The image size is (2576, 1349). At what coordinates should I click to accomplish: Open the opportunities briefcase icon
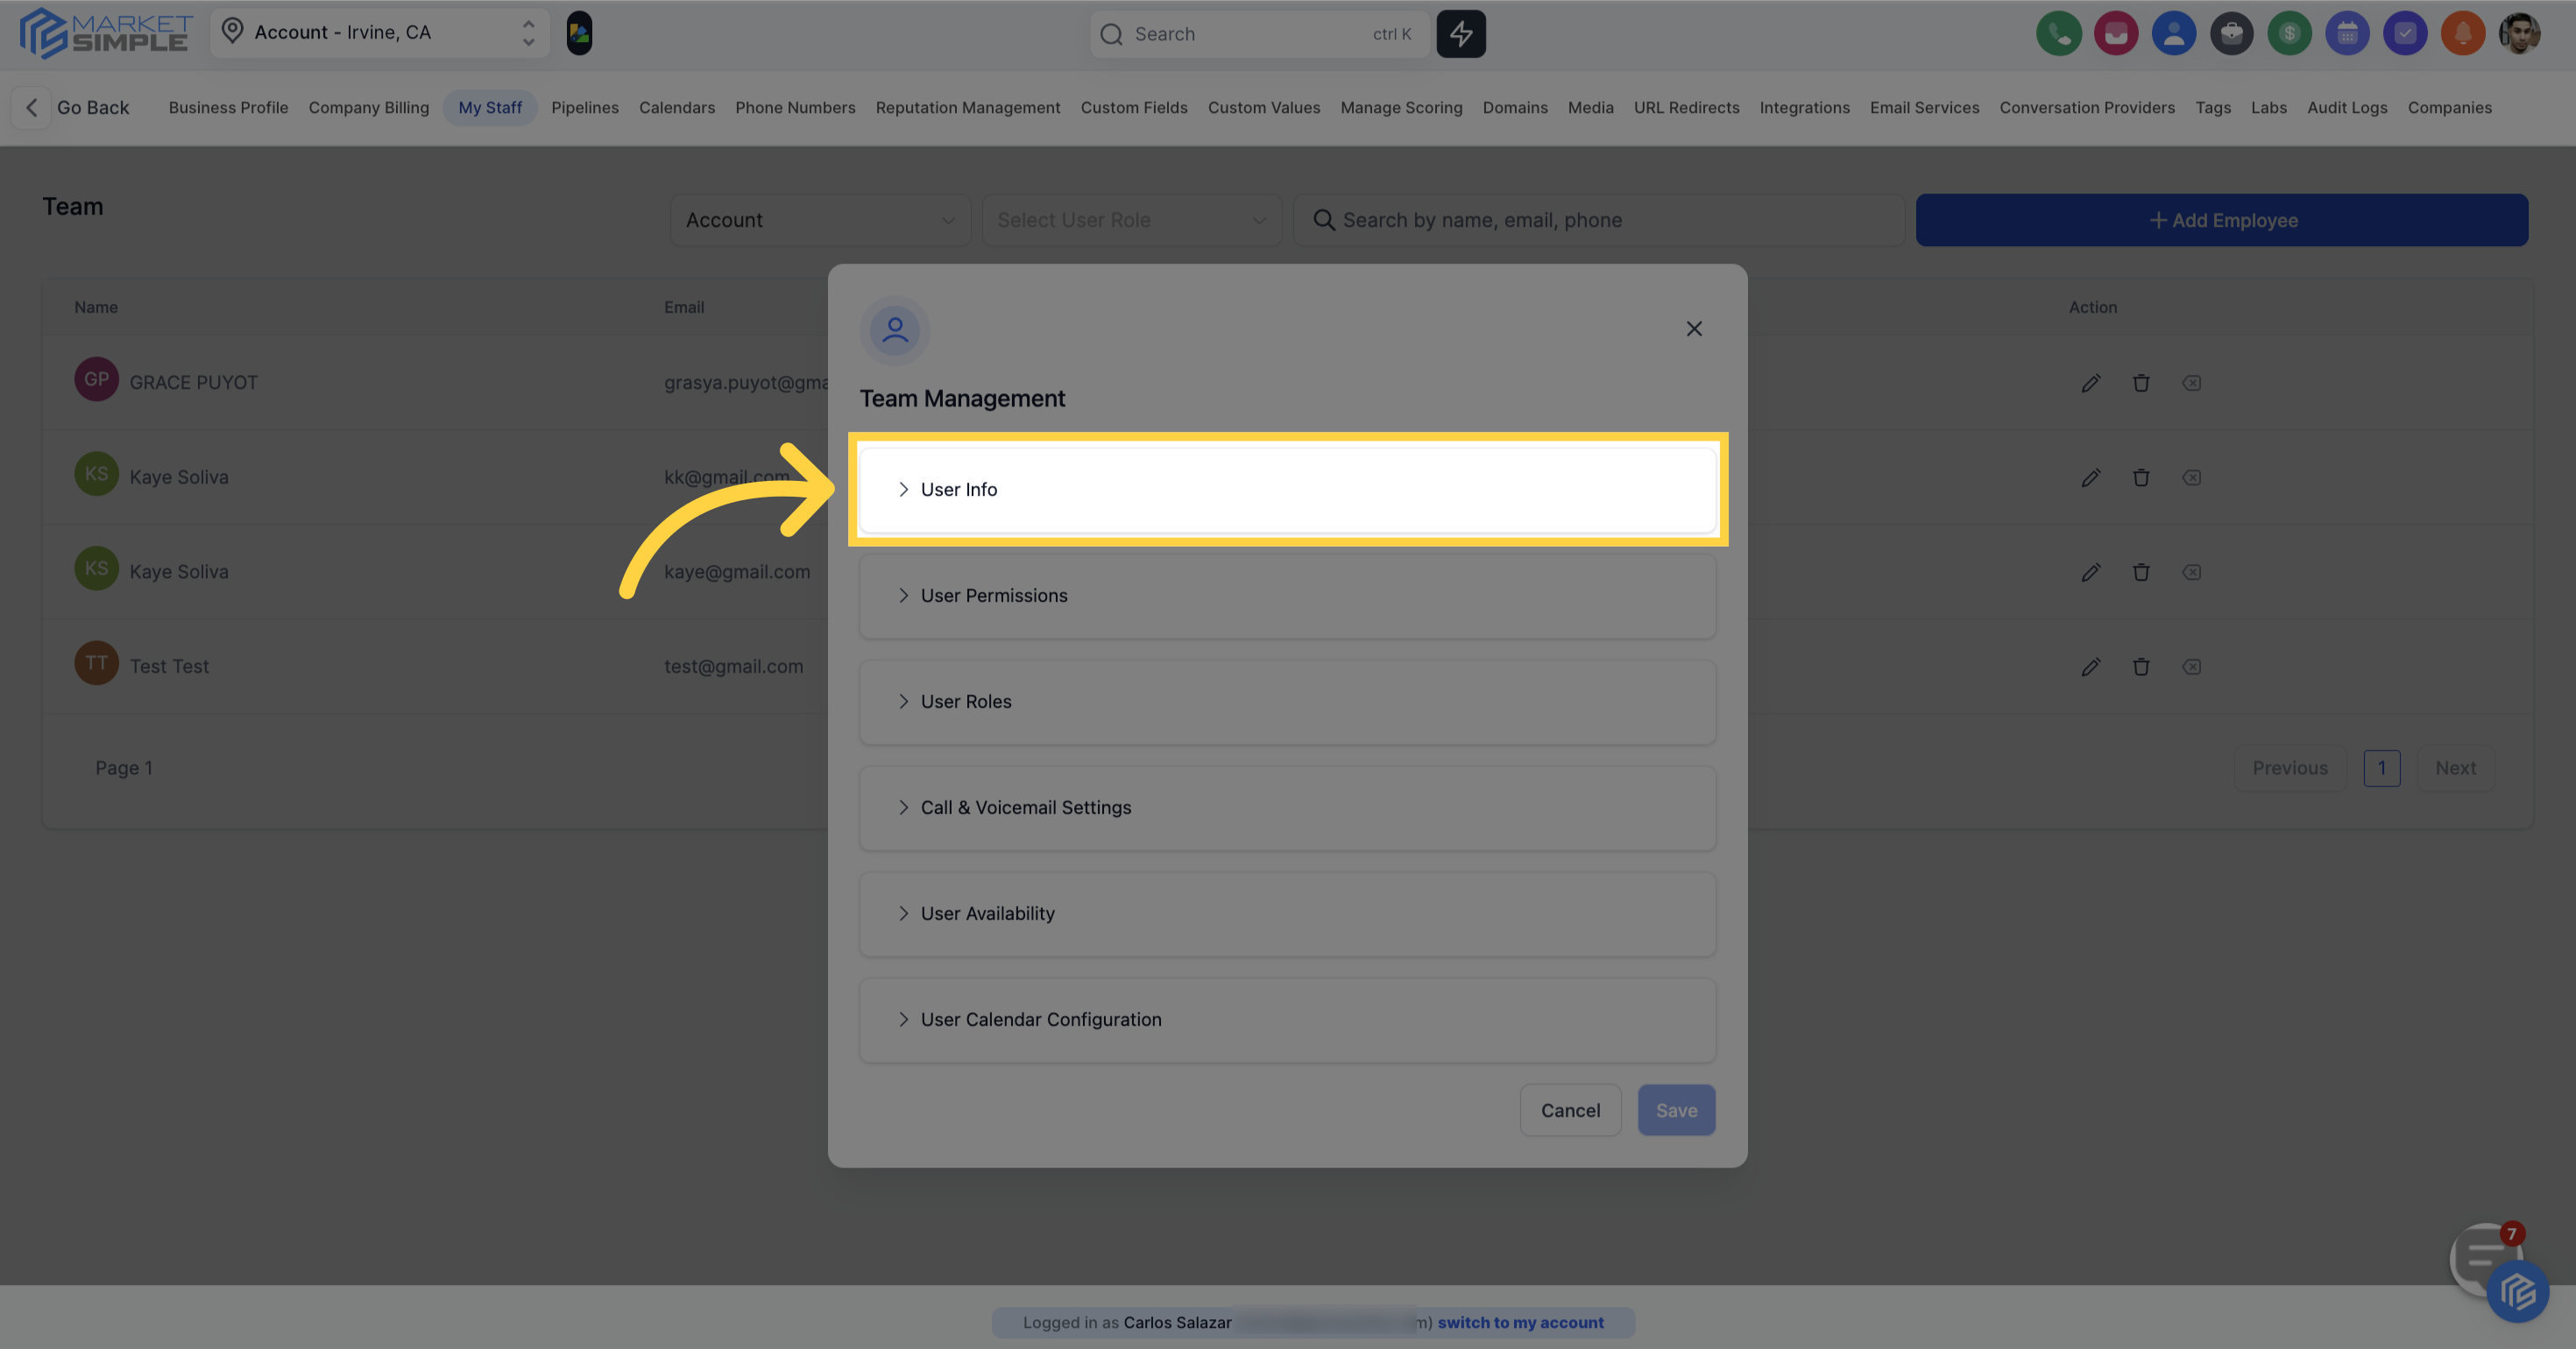click(x=2232, y=33)
